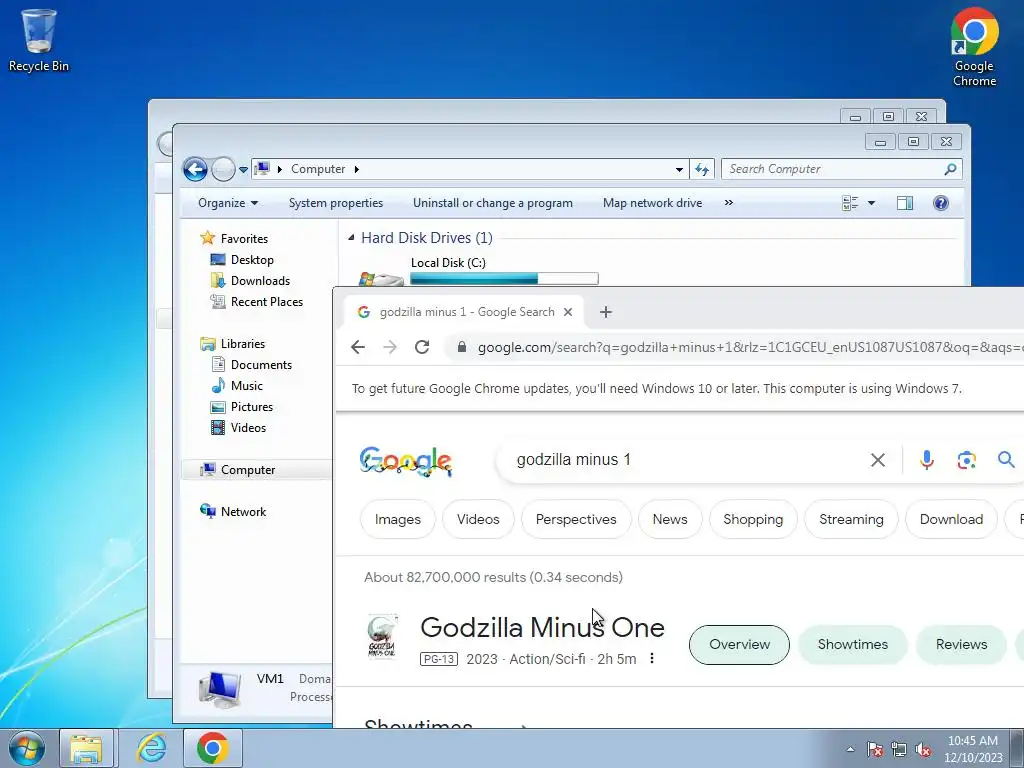Image resolution: width=1024 pixels, height=768 pixels.
Task: Open Recent Places in the navigation pane
Action: point(266,302)
